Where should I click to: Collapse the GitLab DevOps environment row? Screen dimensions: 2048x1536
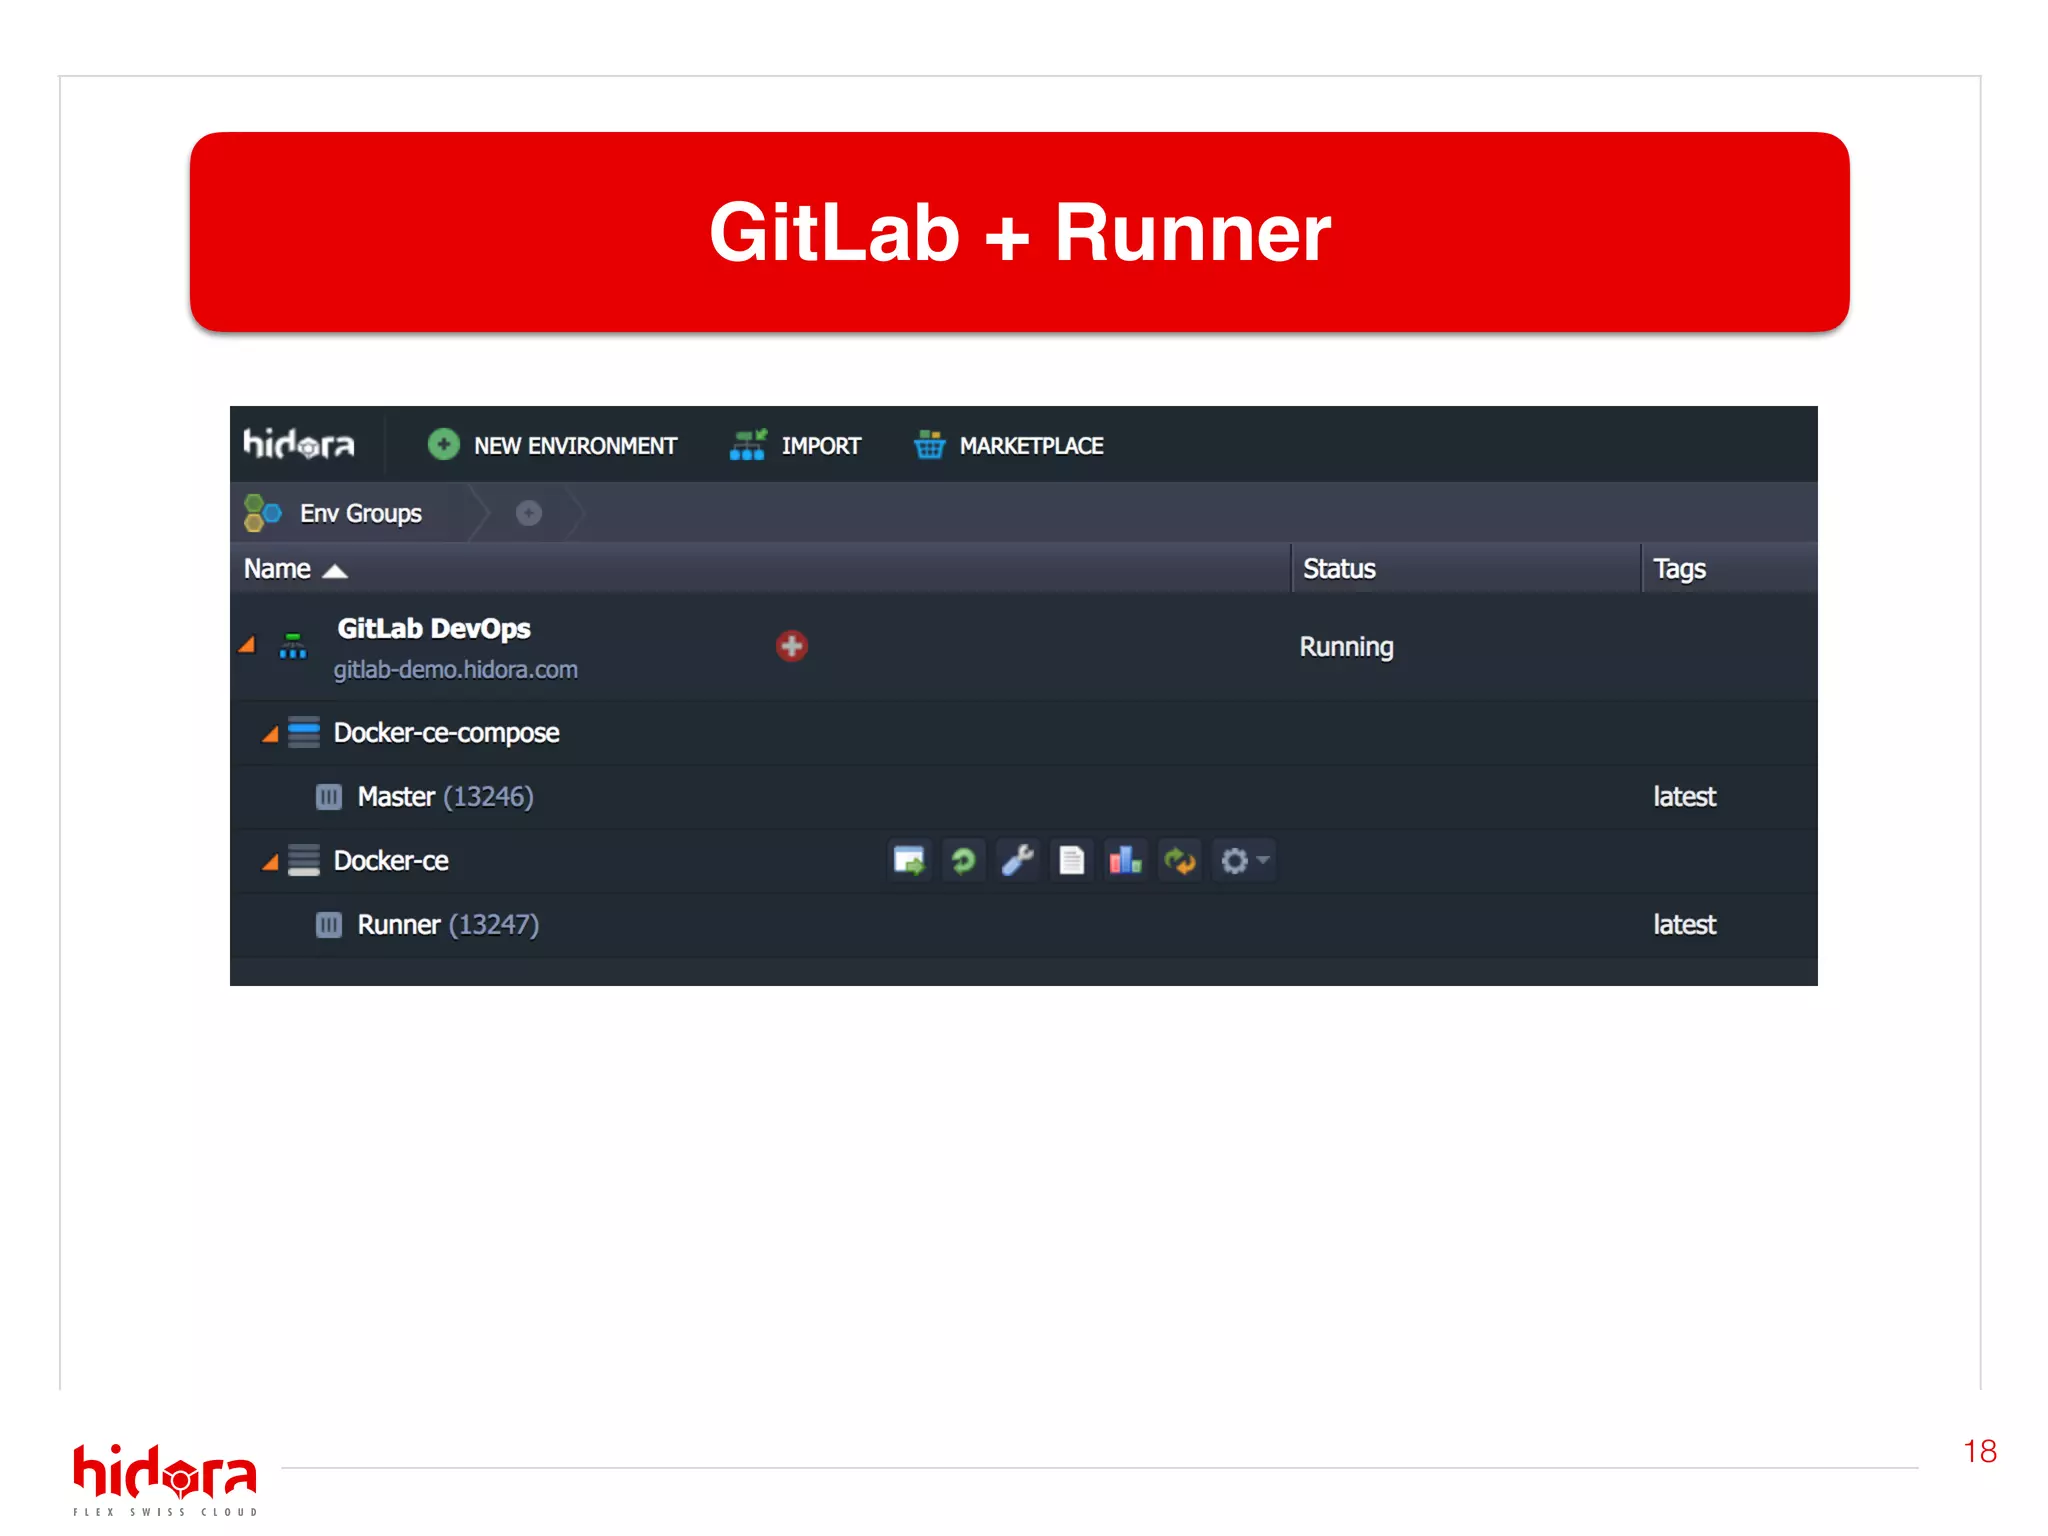247,645
